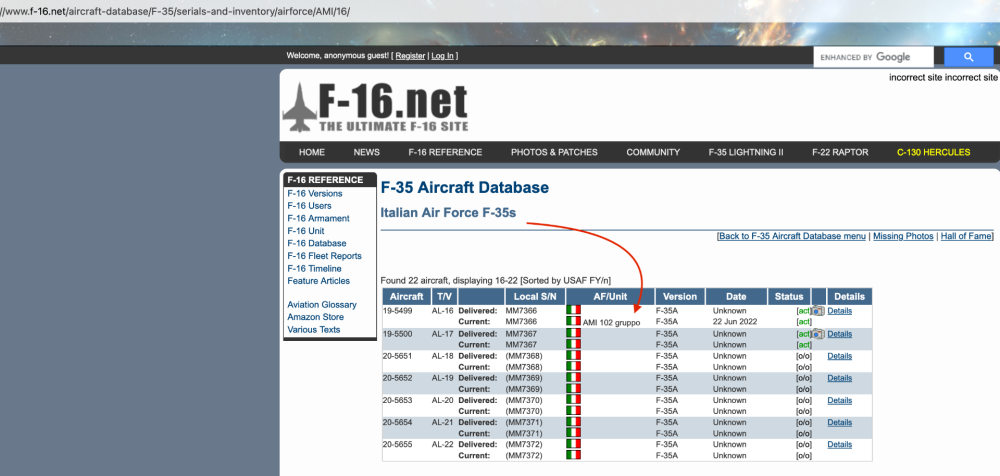
Task: Click the Log In link
Action: click(443, 56)
